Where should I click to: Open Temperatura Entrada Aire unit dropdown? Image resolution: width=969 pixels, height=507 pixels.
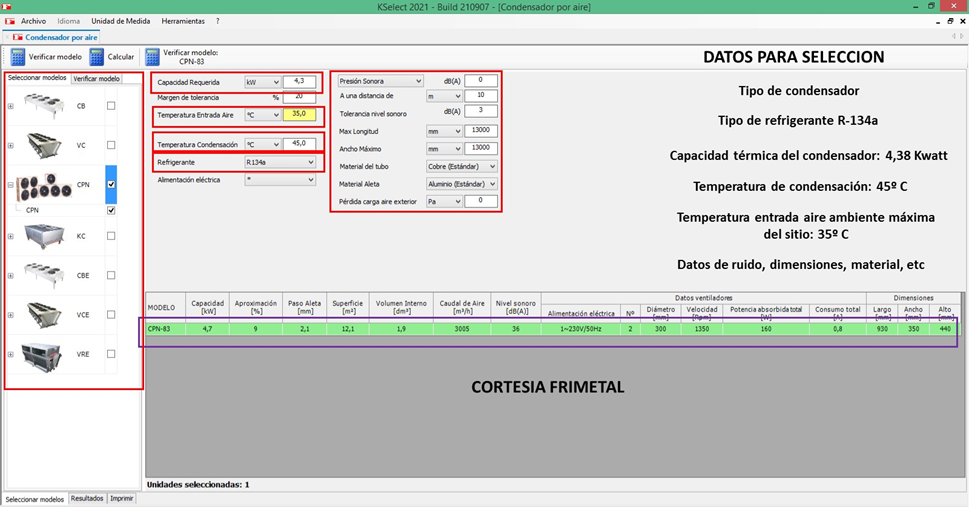click(x=263, y=115)
